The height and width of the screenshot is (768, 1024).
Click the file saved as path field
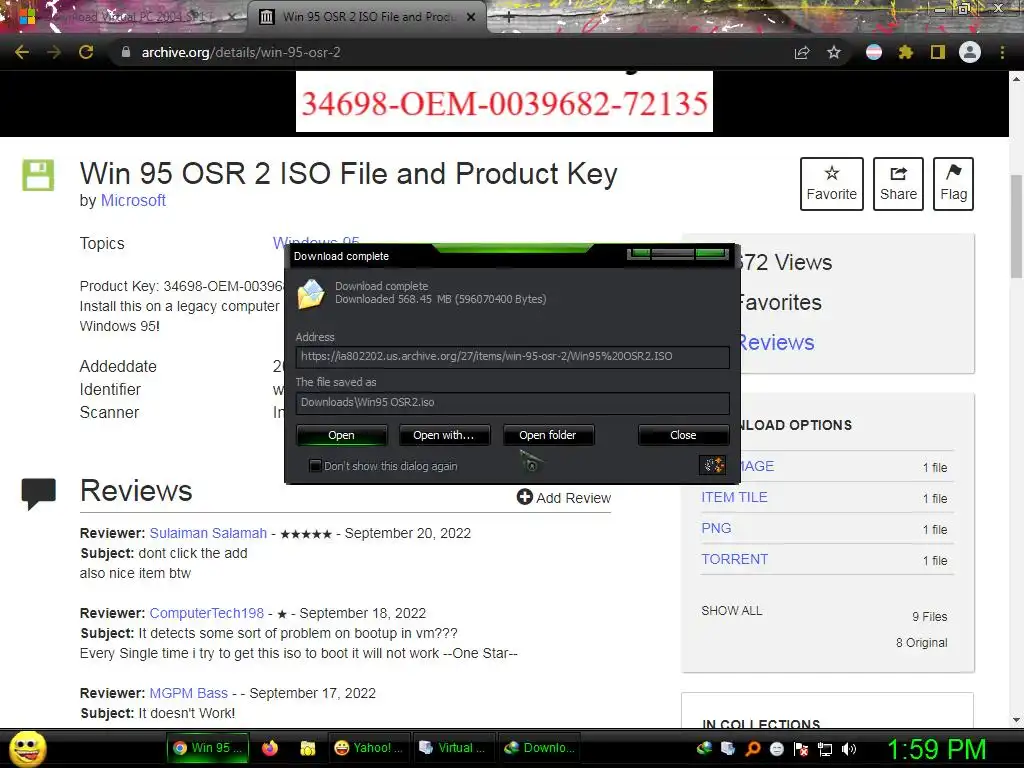pyautogui.click(x=513, y=402)
